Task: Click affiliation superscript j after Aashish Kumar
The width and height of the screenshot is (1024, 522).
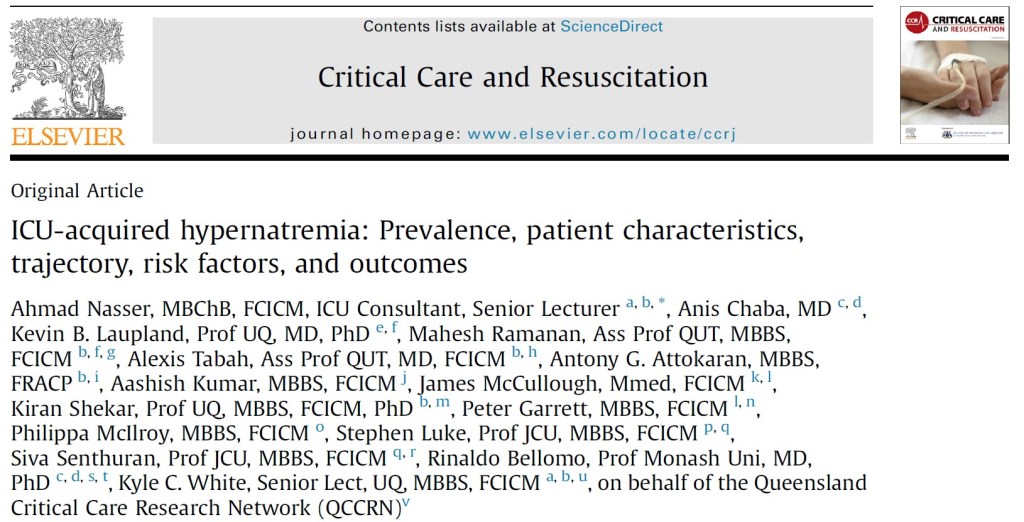Action: [x=403, y=379]
